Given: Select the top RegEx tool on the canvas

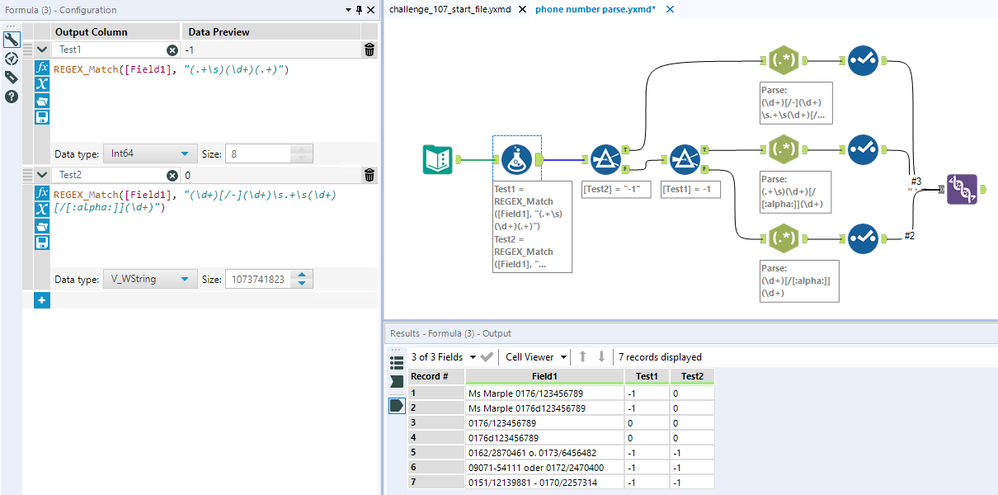Looking at the screenshot, I should coord(784,60).
